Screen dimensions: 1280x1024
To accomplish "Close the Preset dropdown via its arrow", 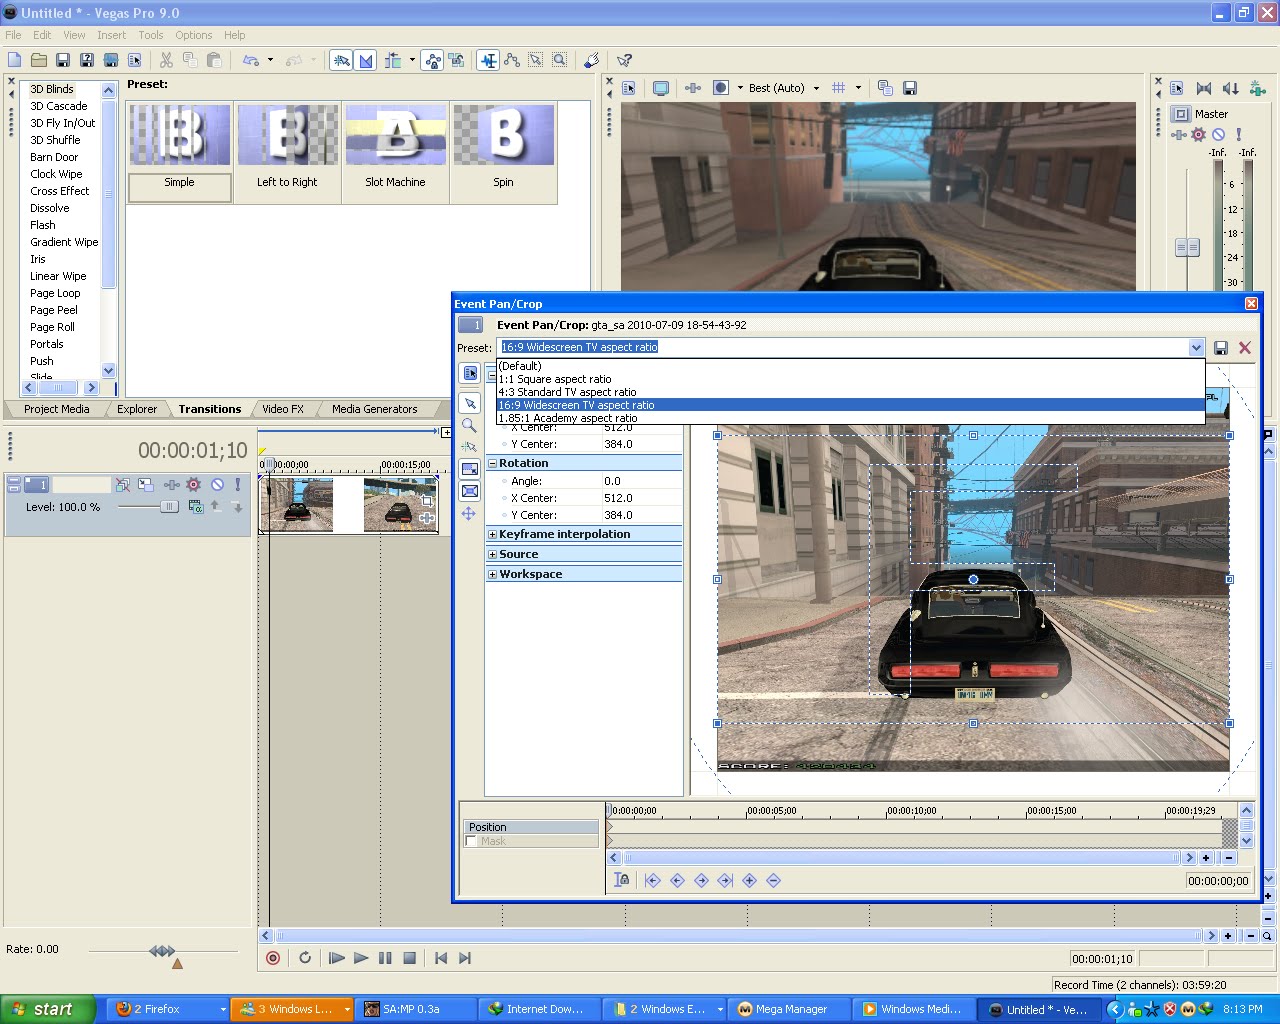I will point(1196,347).
